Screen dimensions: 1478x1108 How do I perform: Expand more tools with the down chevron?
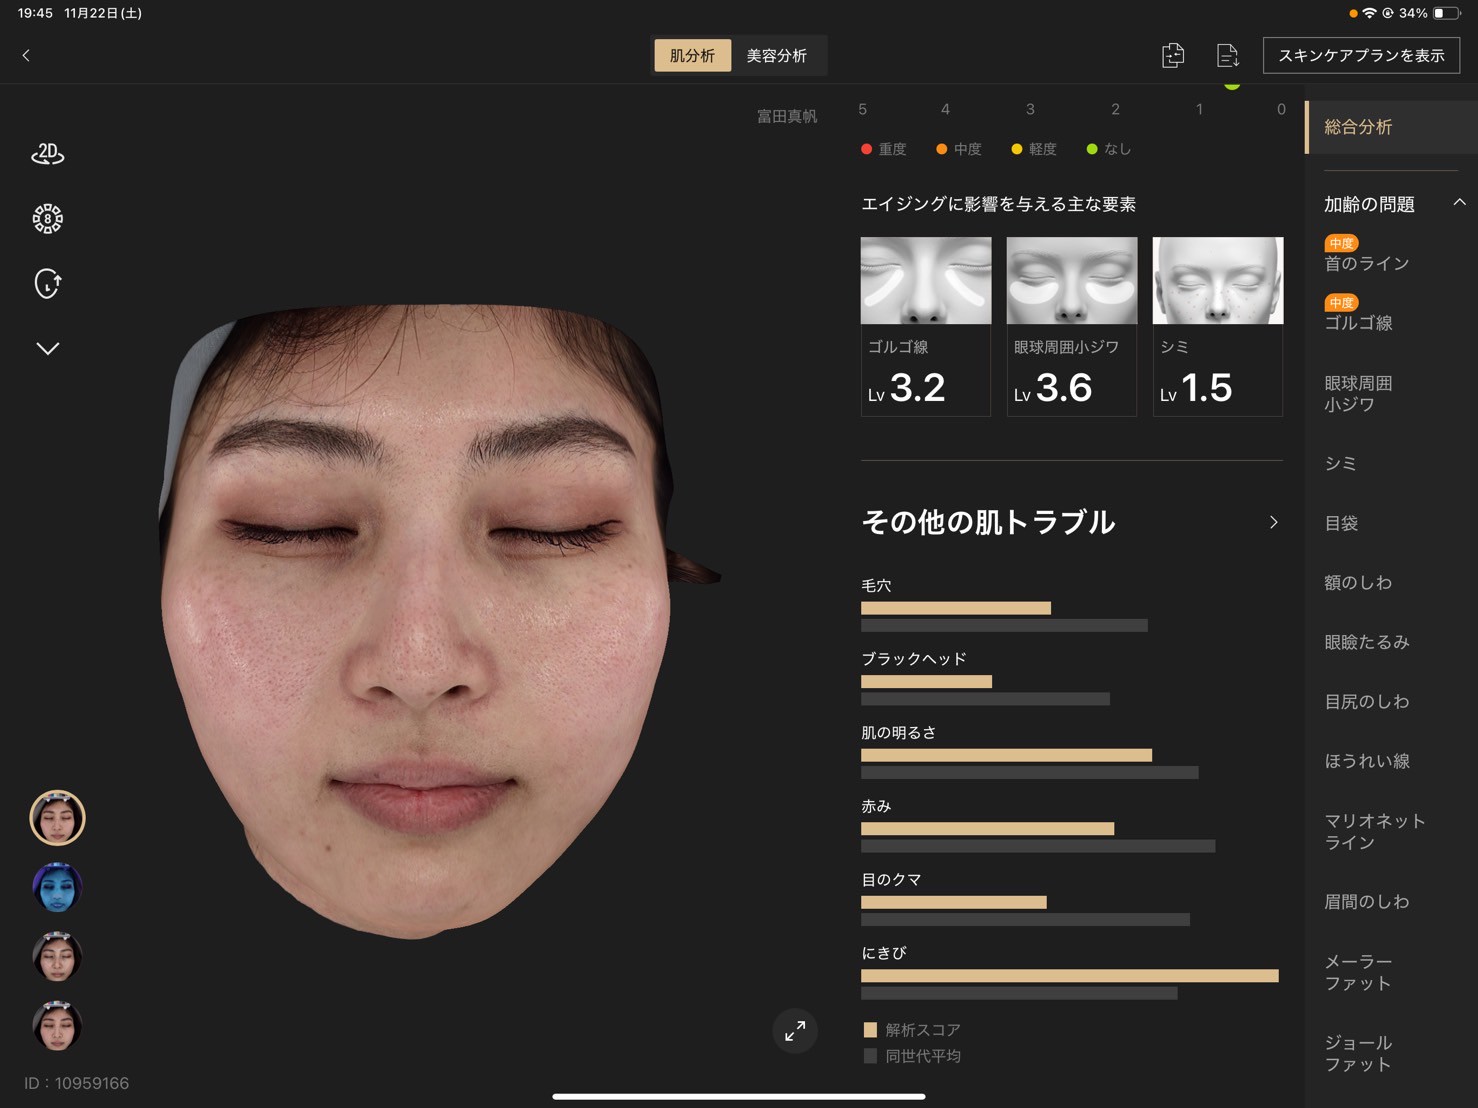tap(47, 348)
